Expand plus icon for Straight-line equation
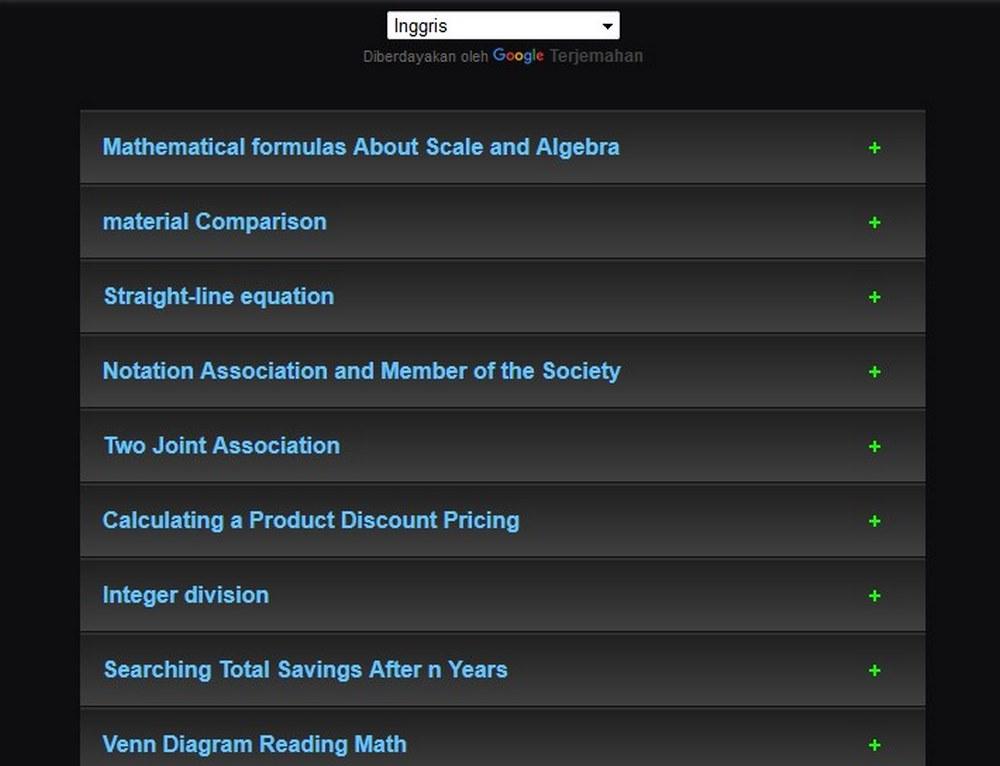 [874, 297]
